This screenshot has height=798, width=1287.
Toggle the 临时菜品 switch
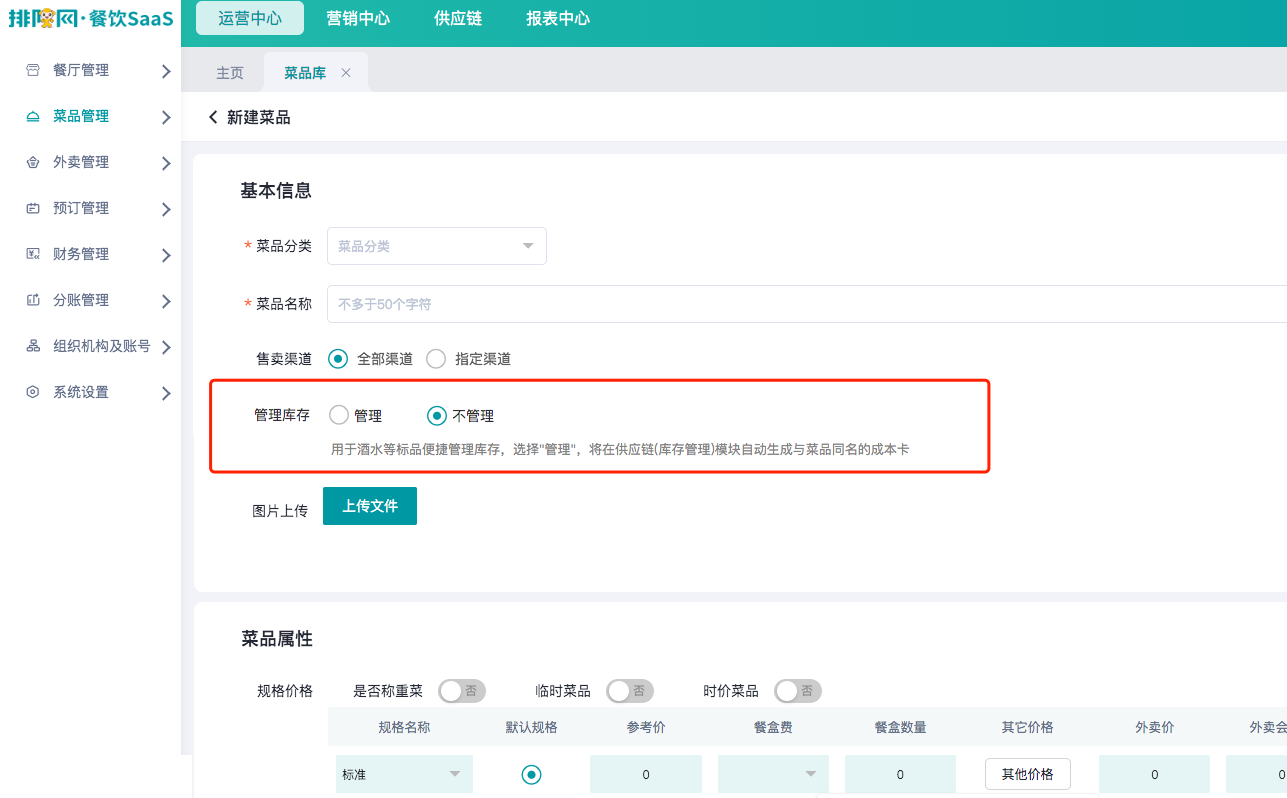(630, 691)
